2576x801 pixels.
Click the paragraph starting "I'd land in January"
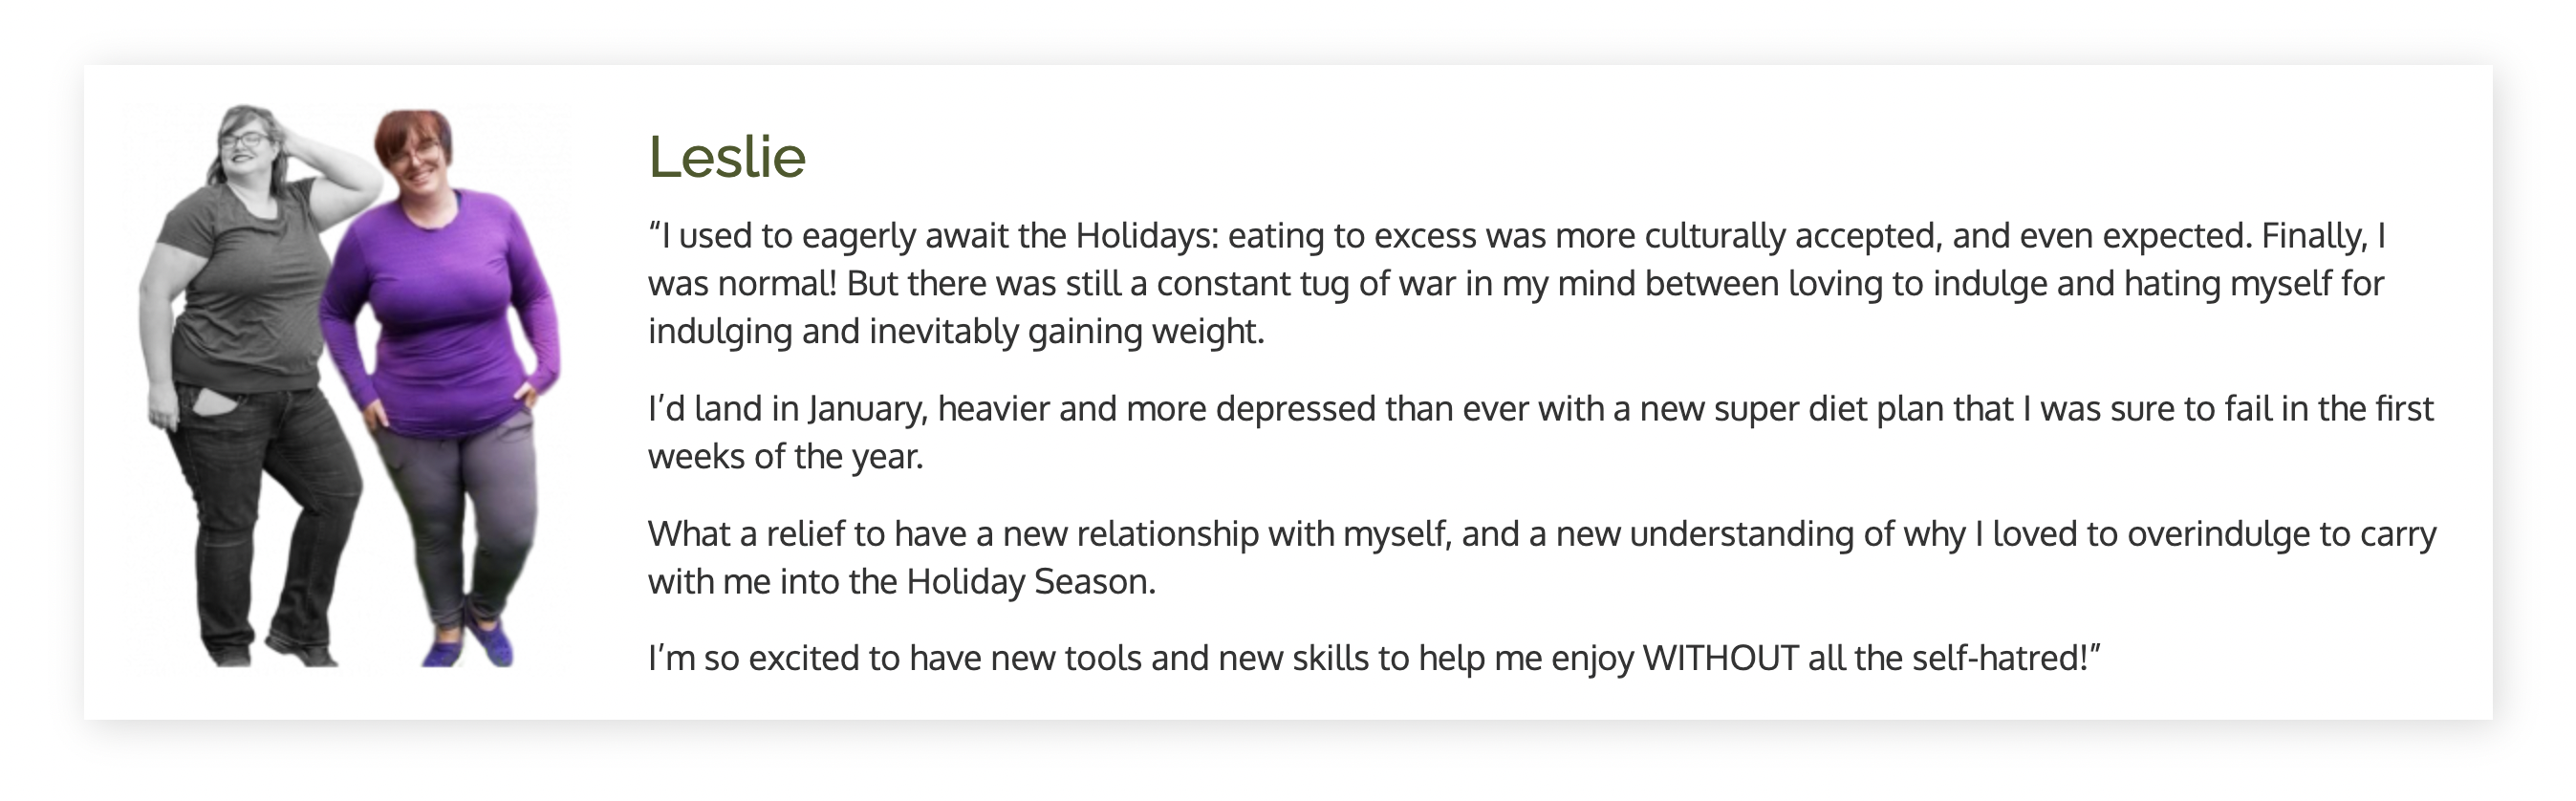point(1541,432)
